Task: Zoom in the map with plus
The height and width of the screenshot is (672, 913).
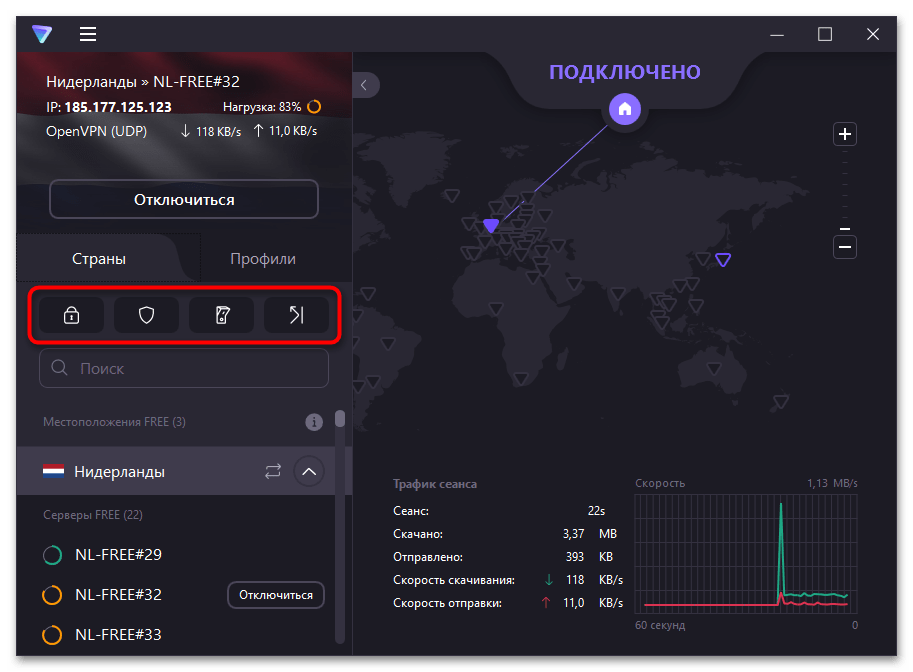Action: coord(845,134)
